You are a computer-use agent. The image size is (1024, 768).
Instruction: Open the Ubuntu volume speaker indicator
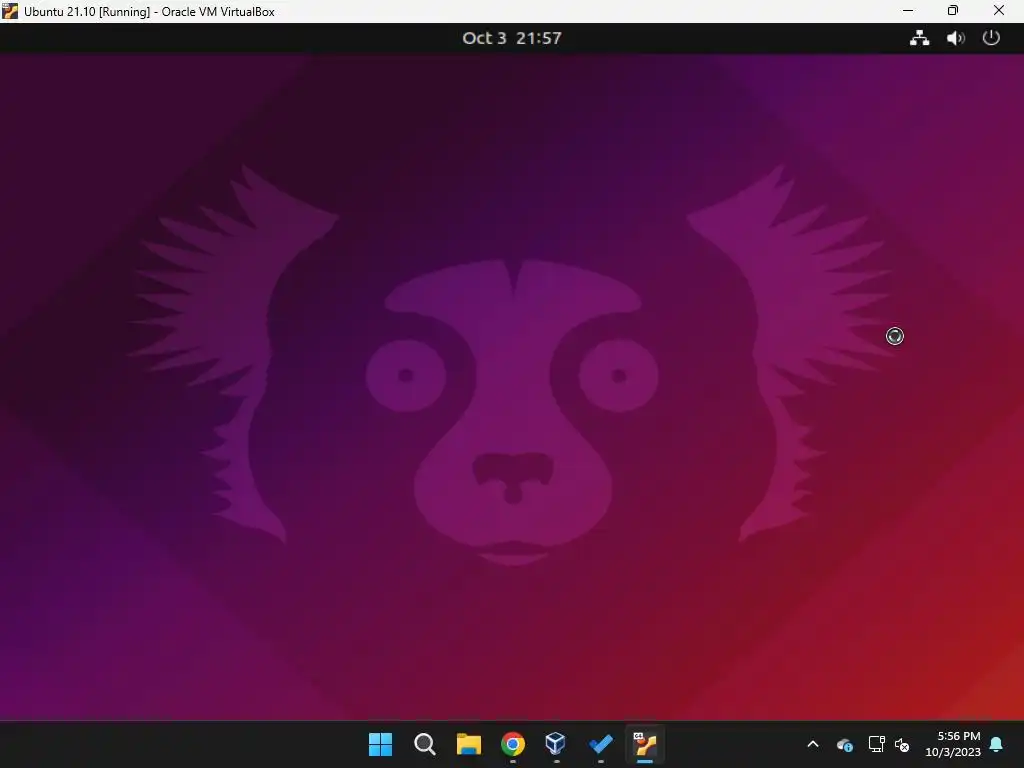(x=955, y=38)
